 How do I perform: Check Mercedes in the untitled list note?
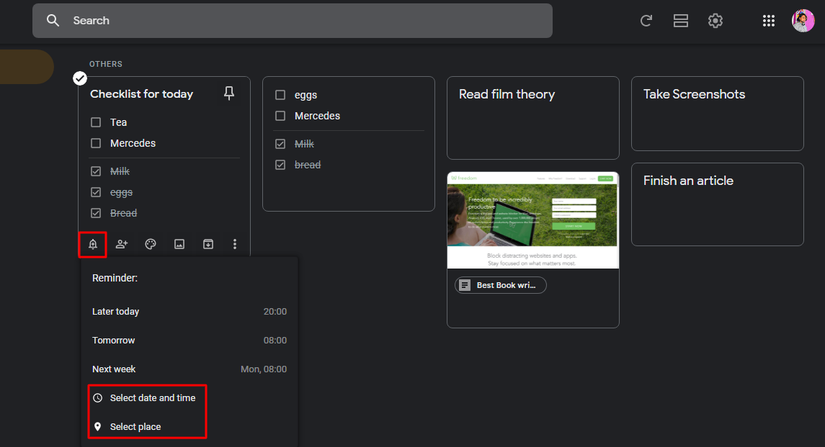(x=280, y=116)
